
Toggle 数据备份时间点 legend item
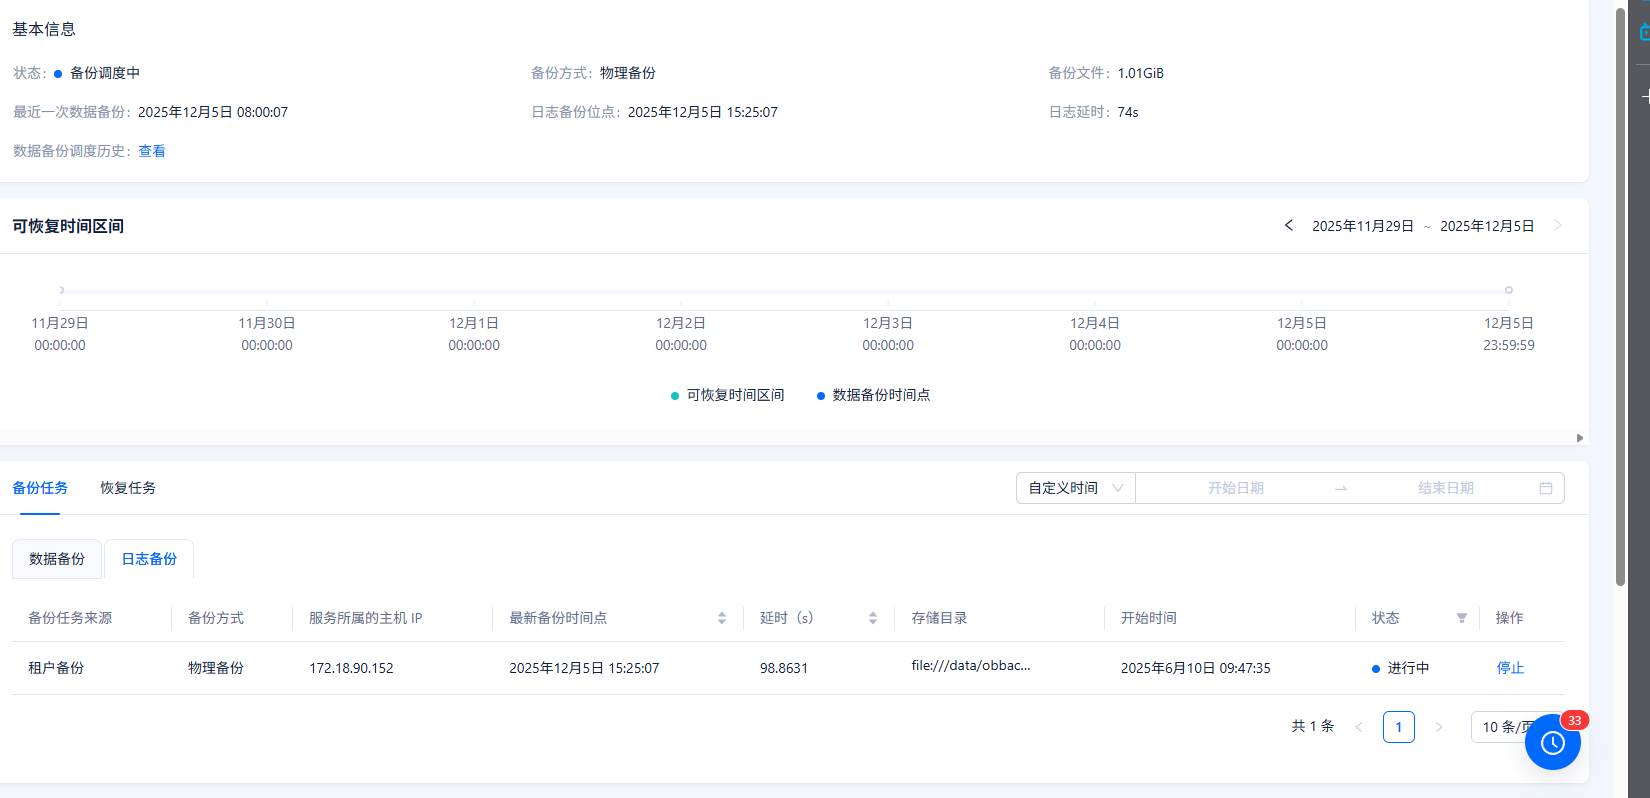(874, 395)
